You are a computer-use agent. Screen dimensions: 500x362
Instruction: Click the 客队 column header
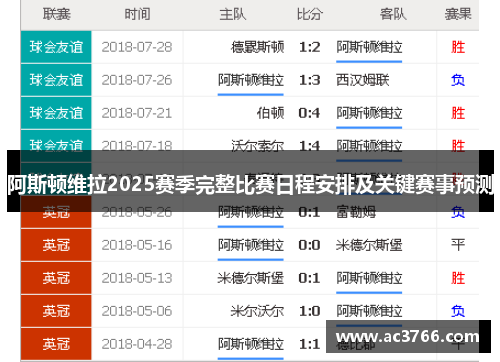pos(393,14)
